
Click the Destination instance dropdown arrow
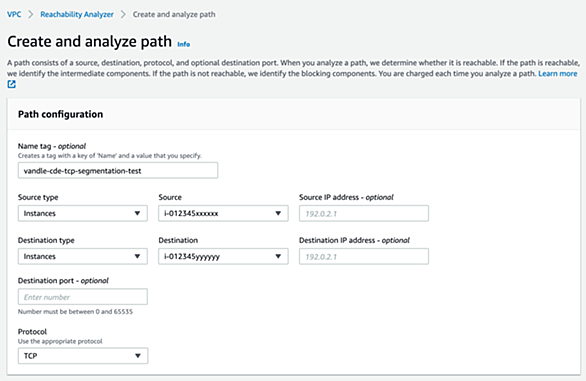278,256
